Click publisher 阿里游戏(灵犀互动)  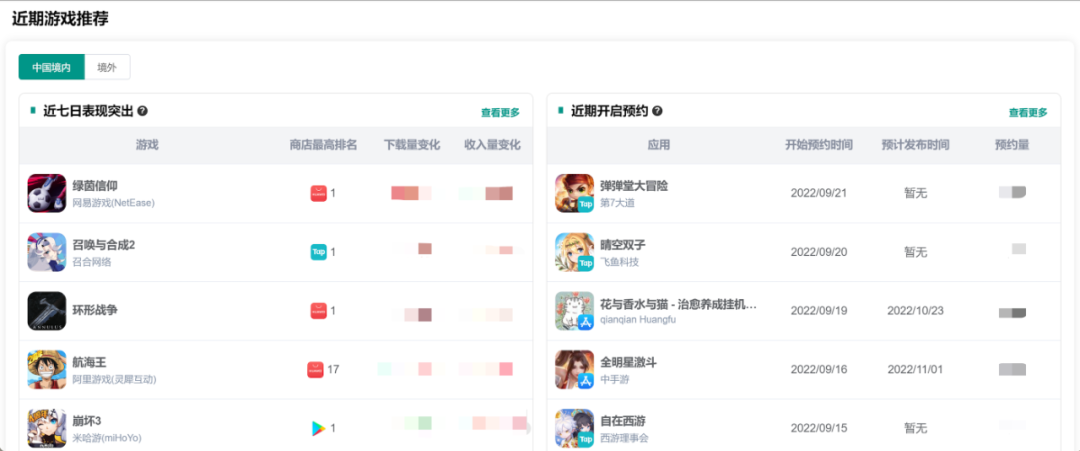click(114, 379)
